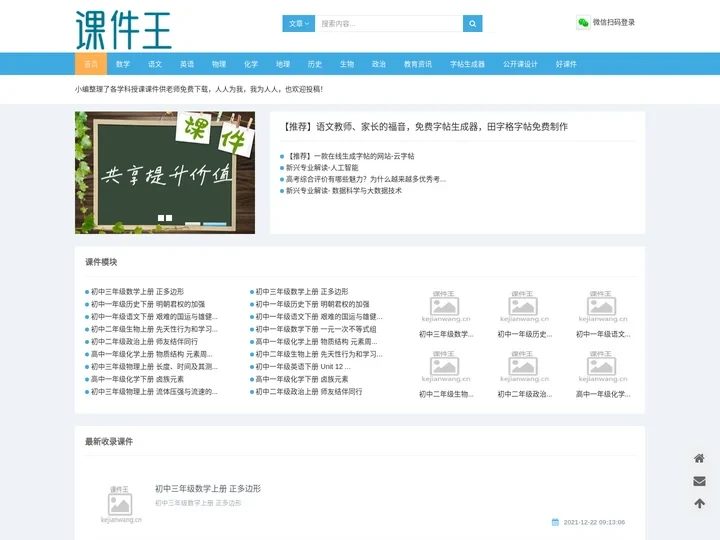
Task: Open the 生物 nav item
Action: click(347, 64)
